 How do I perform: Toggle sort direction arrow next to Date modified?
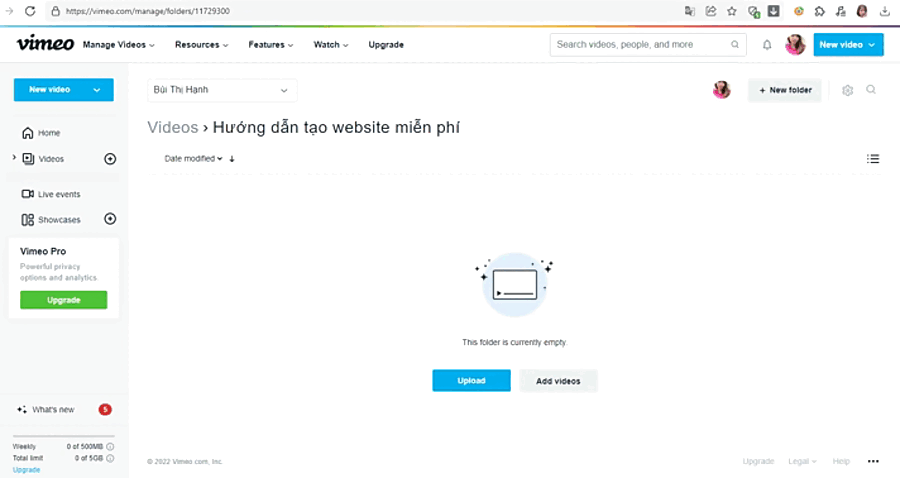232,159
